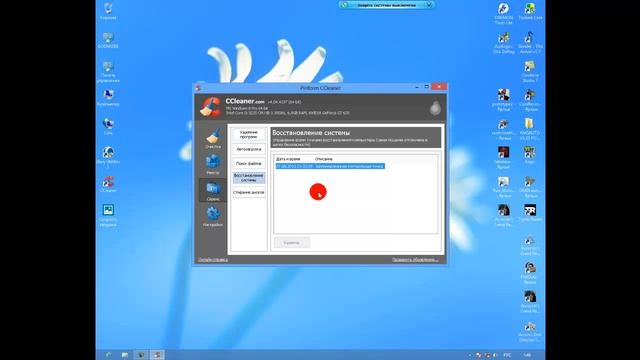Click the CCleaner taskbar button
This screenshot has width=640, height=360.
(x=157, y=355)
